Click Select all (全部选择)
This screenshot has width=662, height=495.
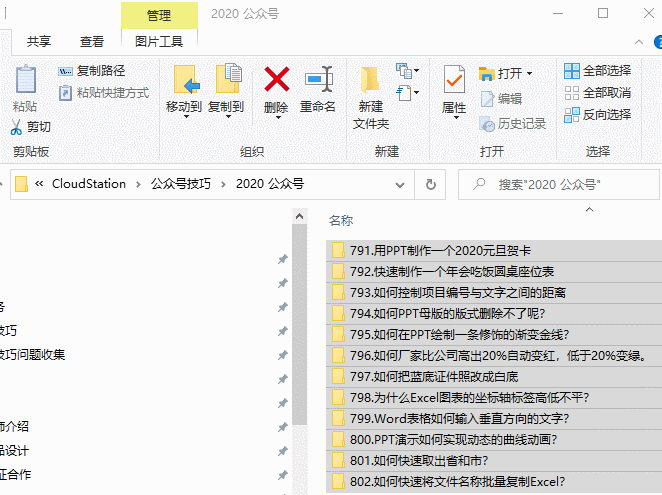coord(597,71)
